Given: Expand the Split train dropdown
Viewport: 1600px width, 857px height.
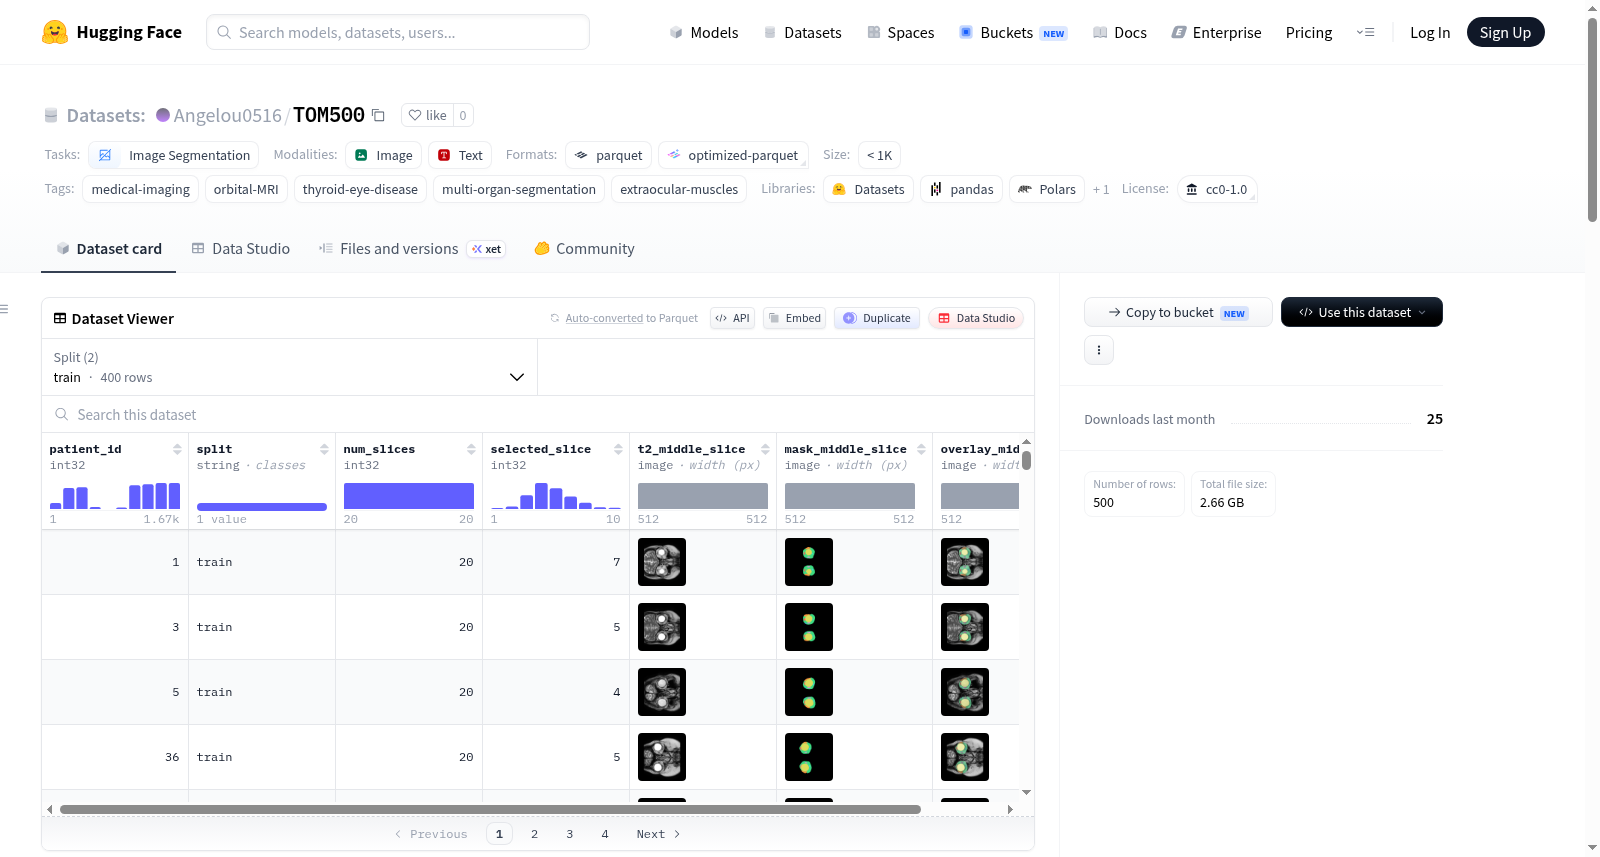Looking at the screenshot, I should point(290,367).
